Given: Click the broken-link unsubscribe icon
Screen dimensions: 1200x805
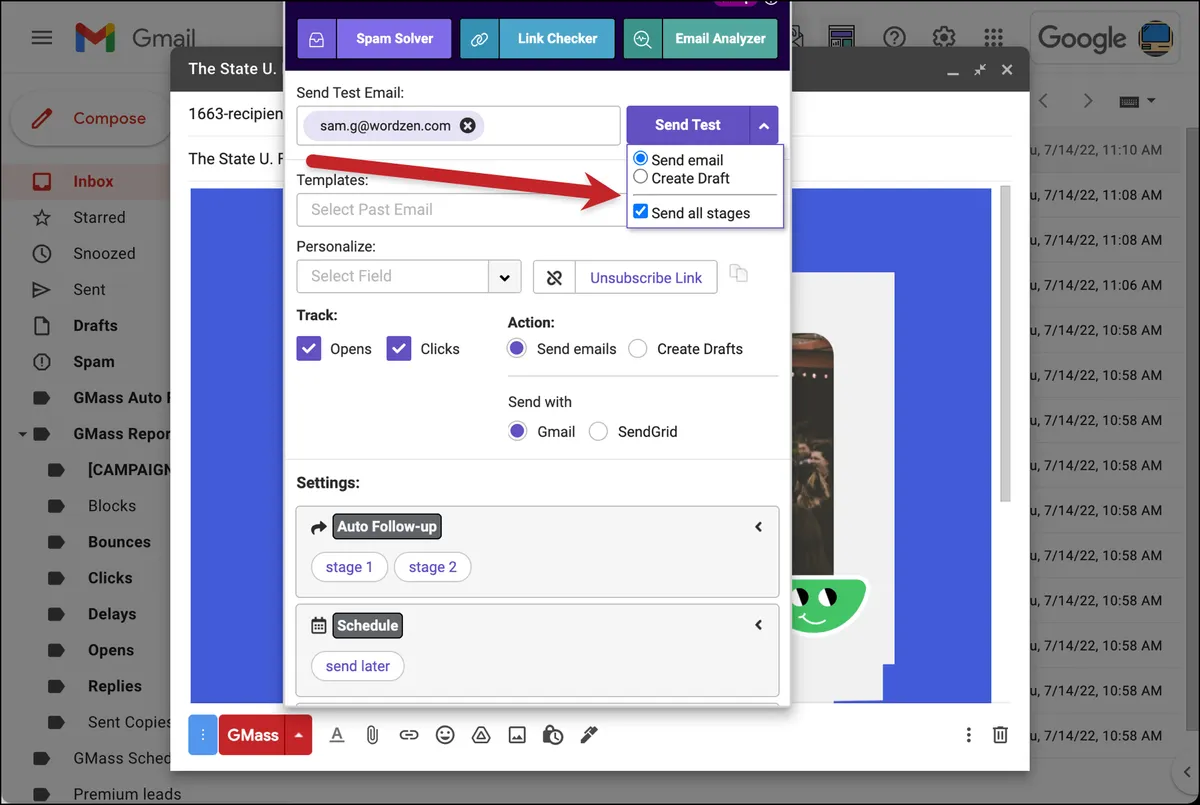Looking at the screenshot, I should (x=554, y=278).
